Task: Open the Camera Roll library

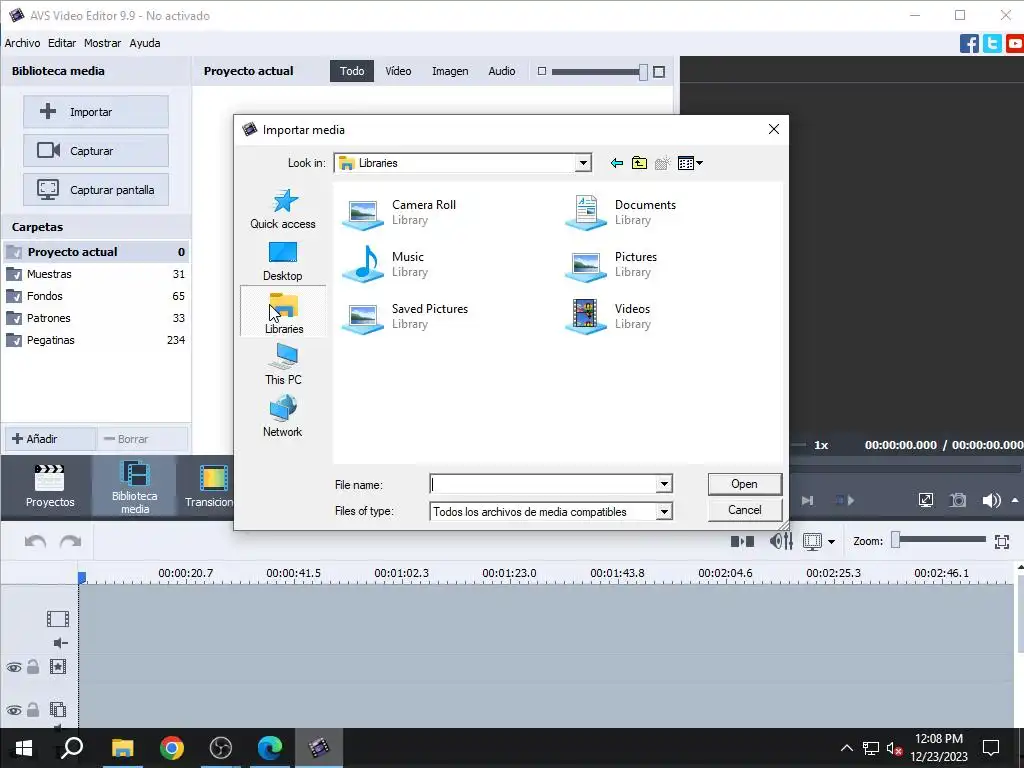Action: tap(400, 212)
